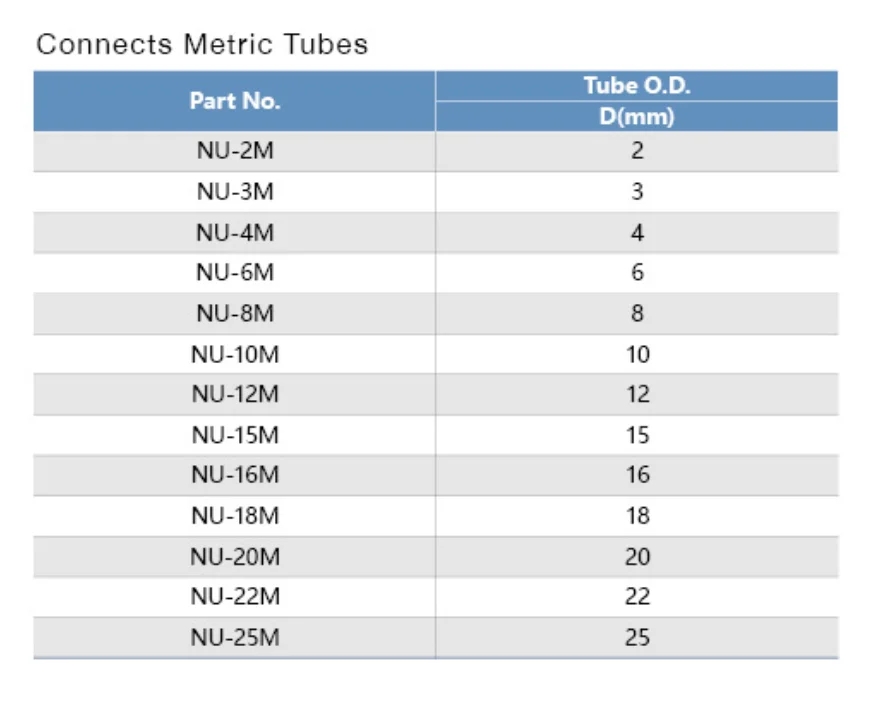Image resolution: width=896 pixels, height=704 pixels.
Task: Click the tube diameter value 6
Action: click(x=637, y=273)
